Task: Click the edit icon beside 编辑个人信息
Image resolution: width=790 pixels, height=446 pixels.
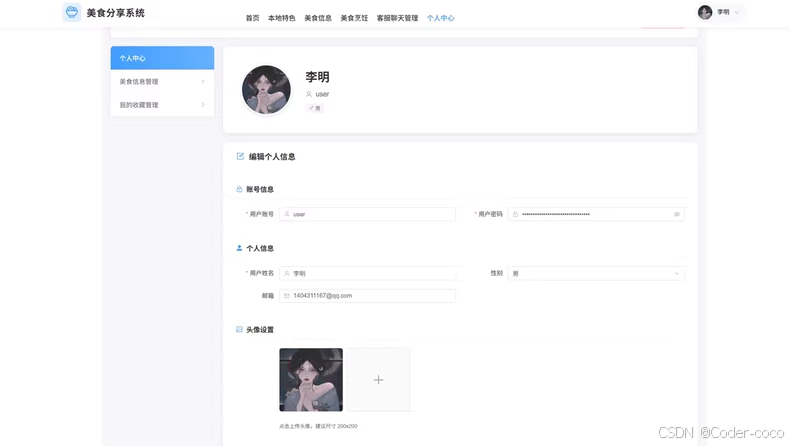Action: (x=240, y=156)
